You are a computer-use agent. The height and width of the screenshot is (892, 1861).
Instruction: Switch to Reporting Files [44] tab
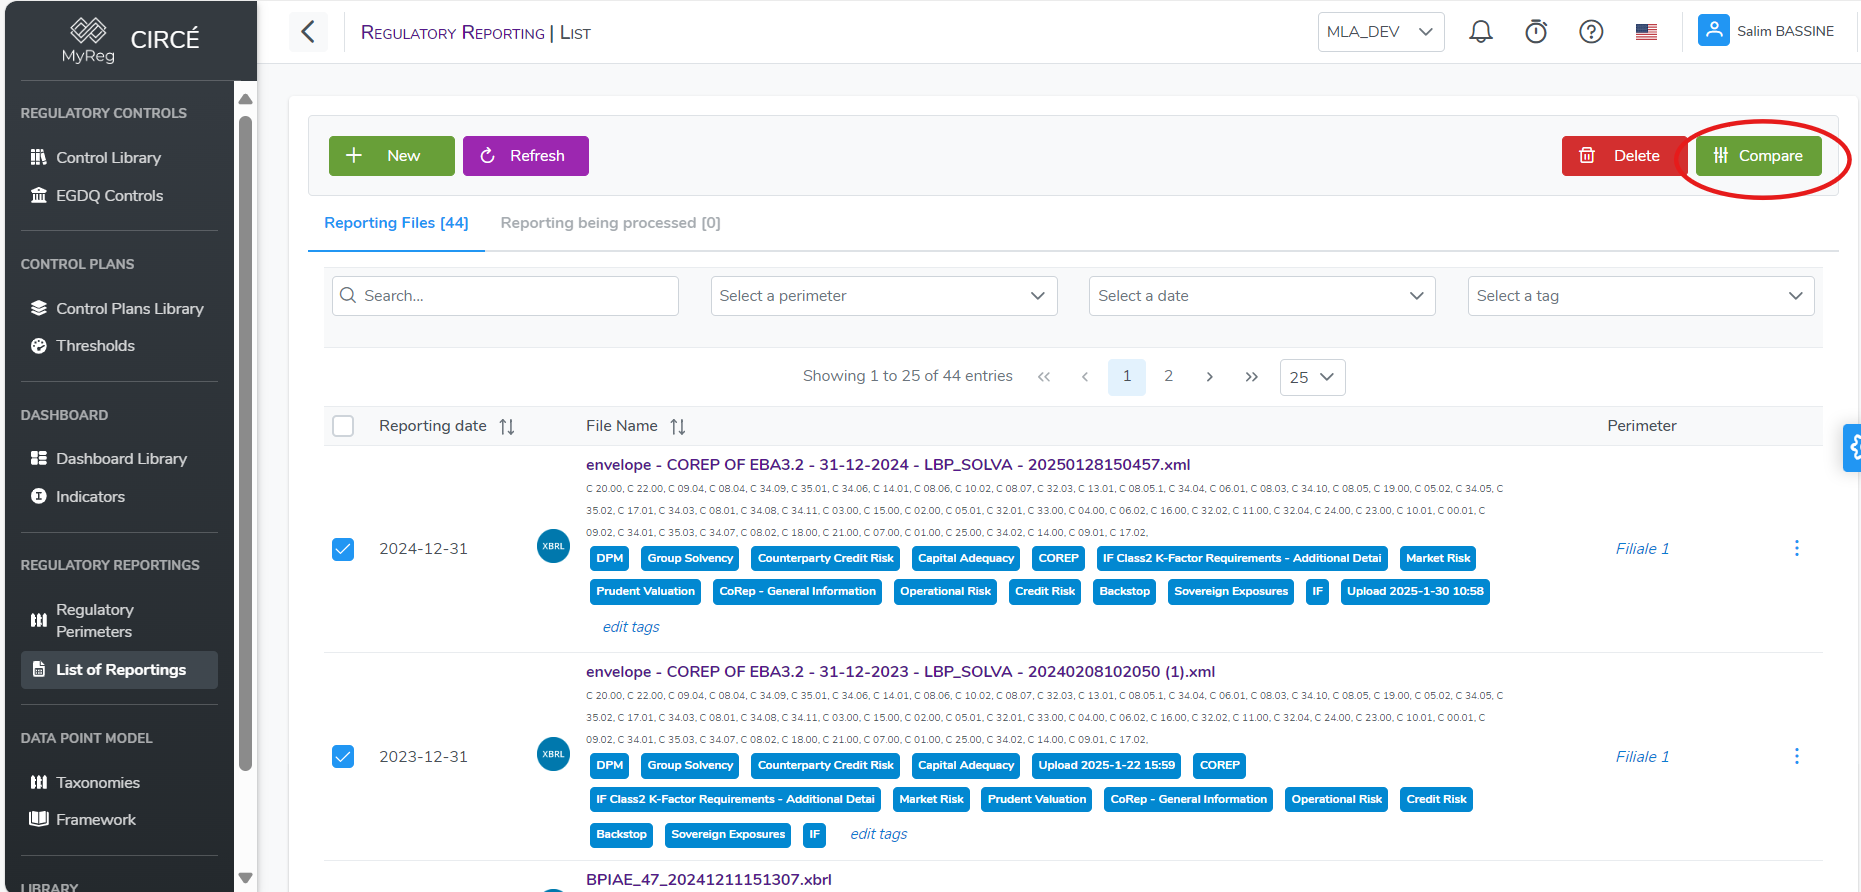pos(396,223)
